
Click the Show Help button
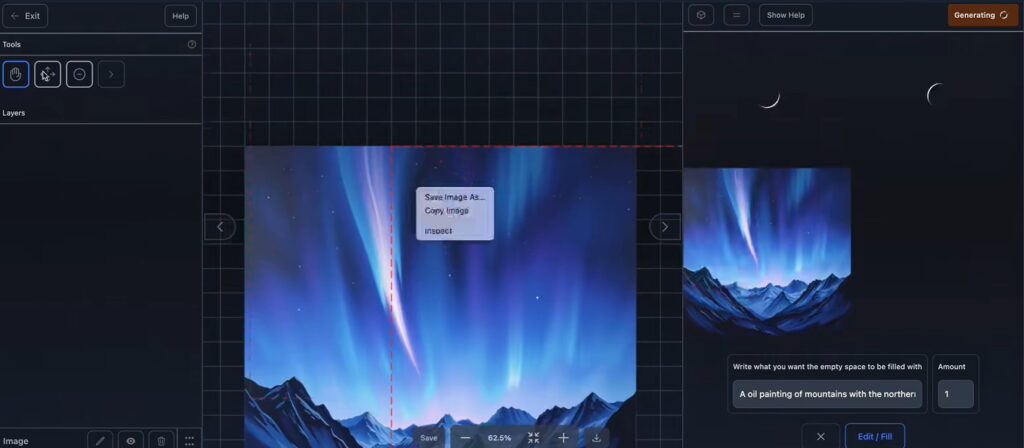tap(785, 15)
